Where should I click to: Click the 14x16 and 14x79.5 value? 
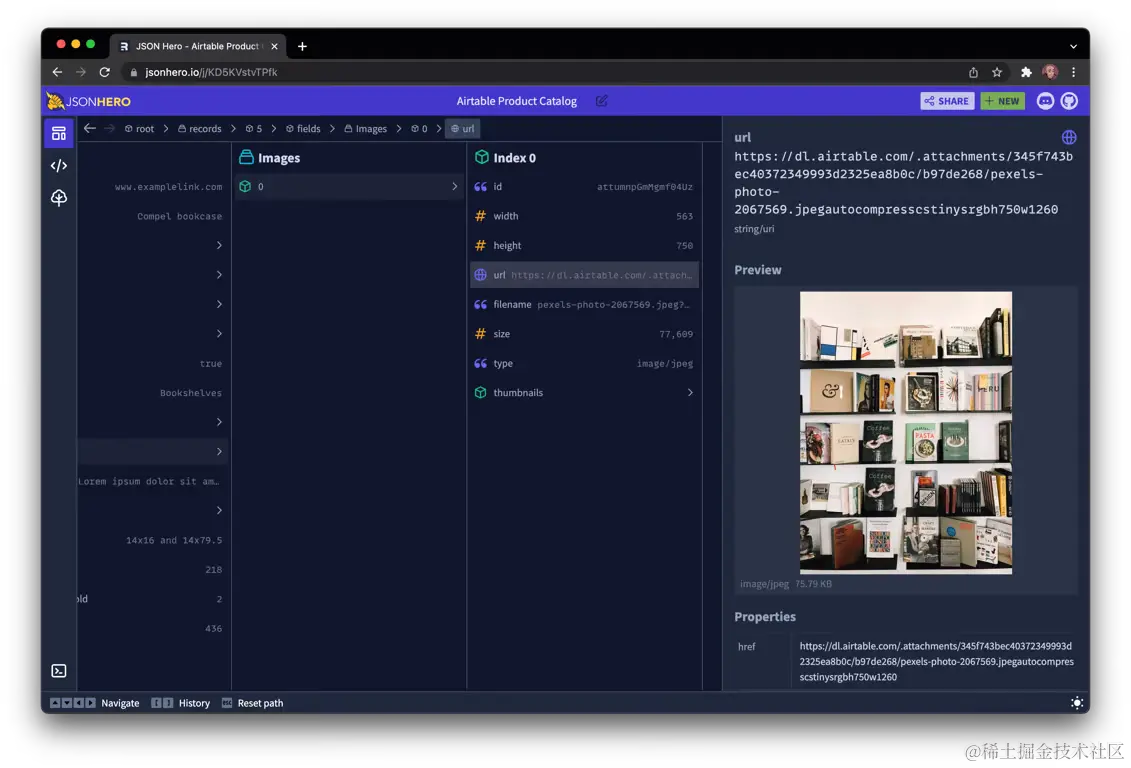tap(174, 540)
